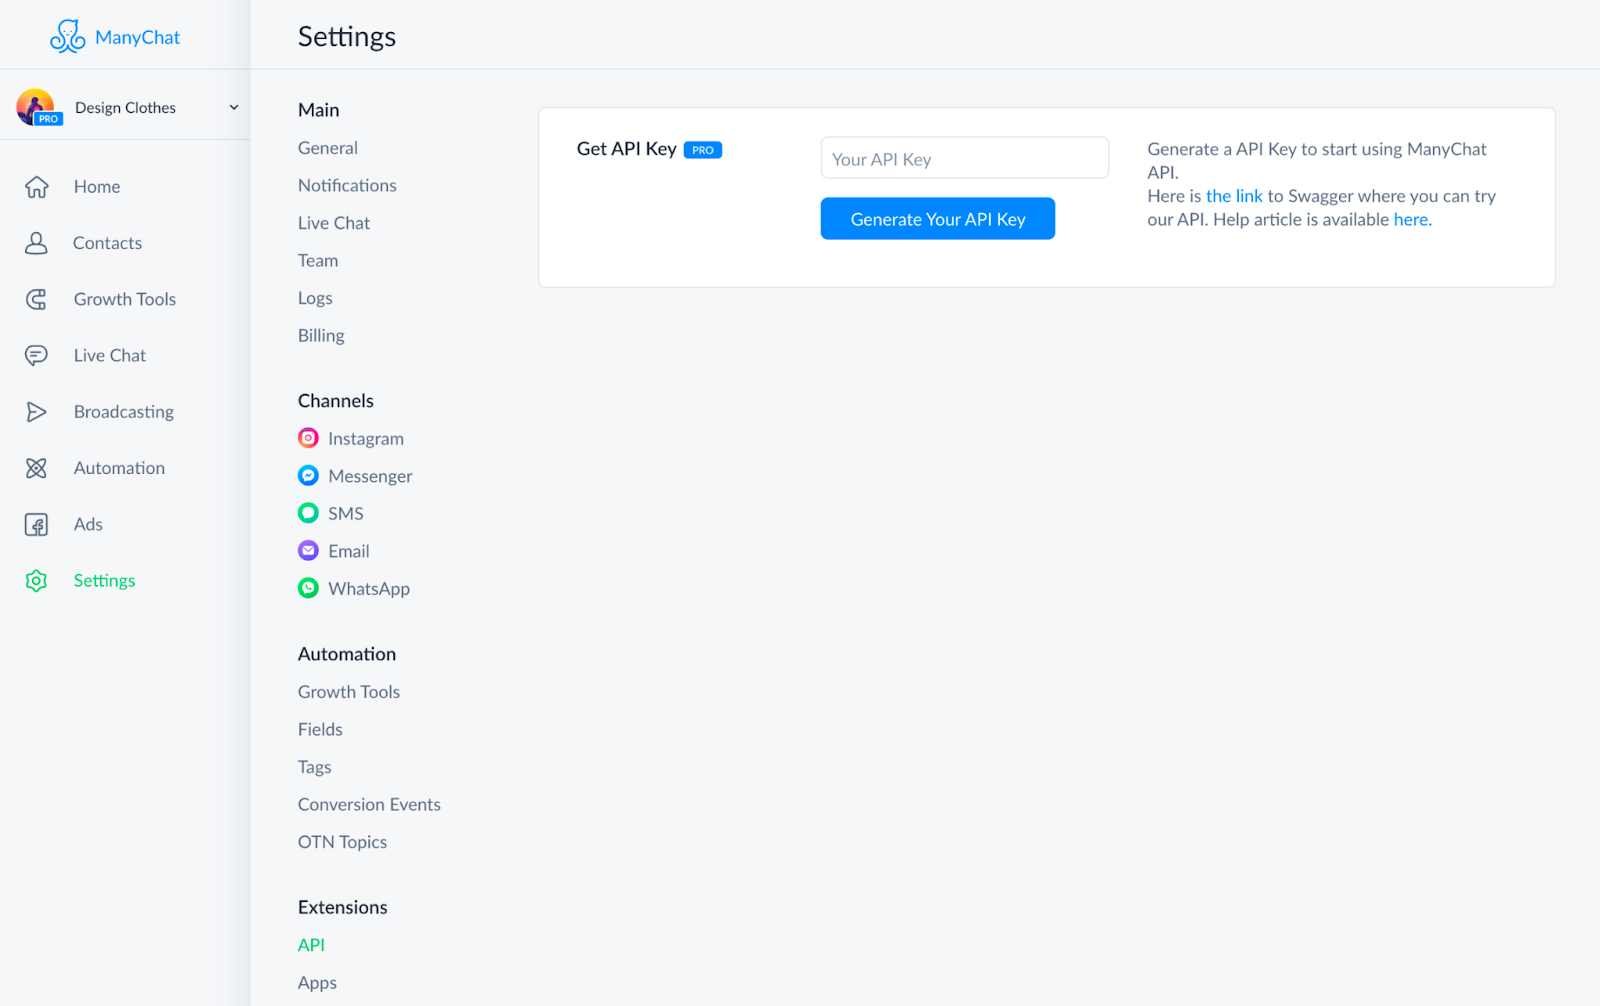Screen dimensions: 1600x1006
Task: Click the Settings page heading
Action: click(347, 37)
